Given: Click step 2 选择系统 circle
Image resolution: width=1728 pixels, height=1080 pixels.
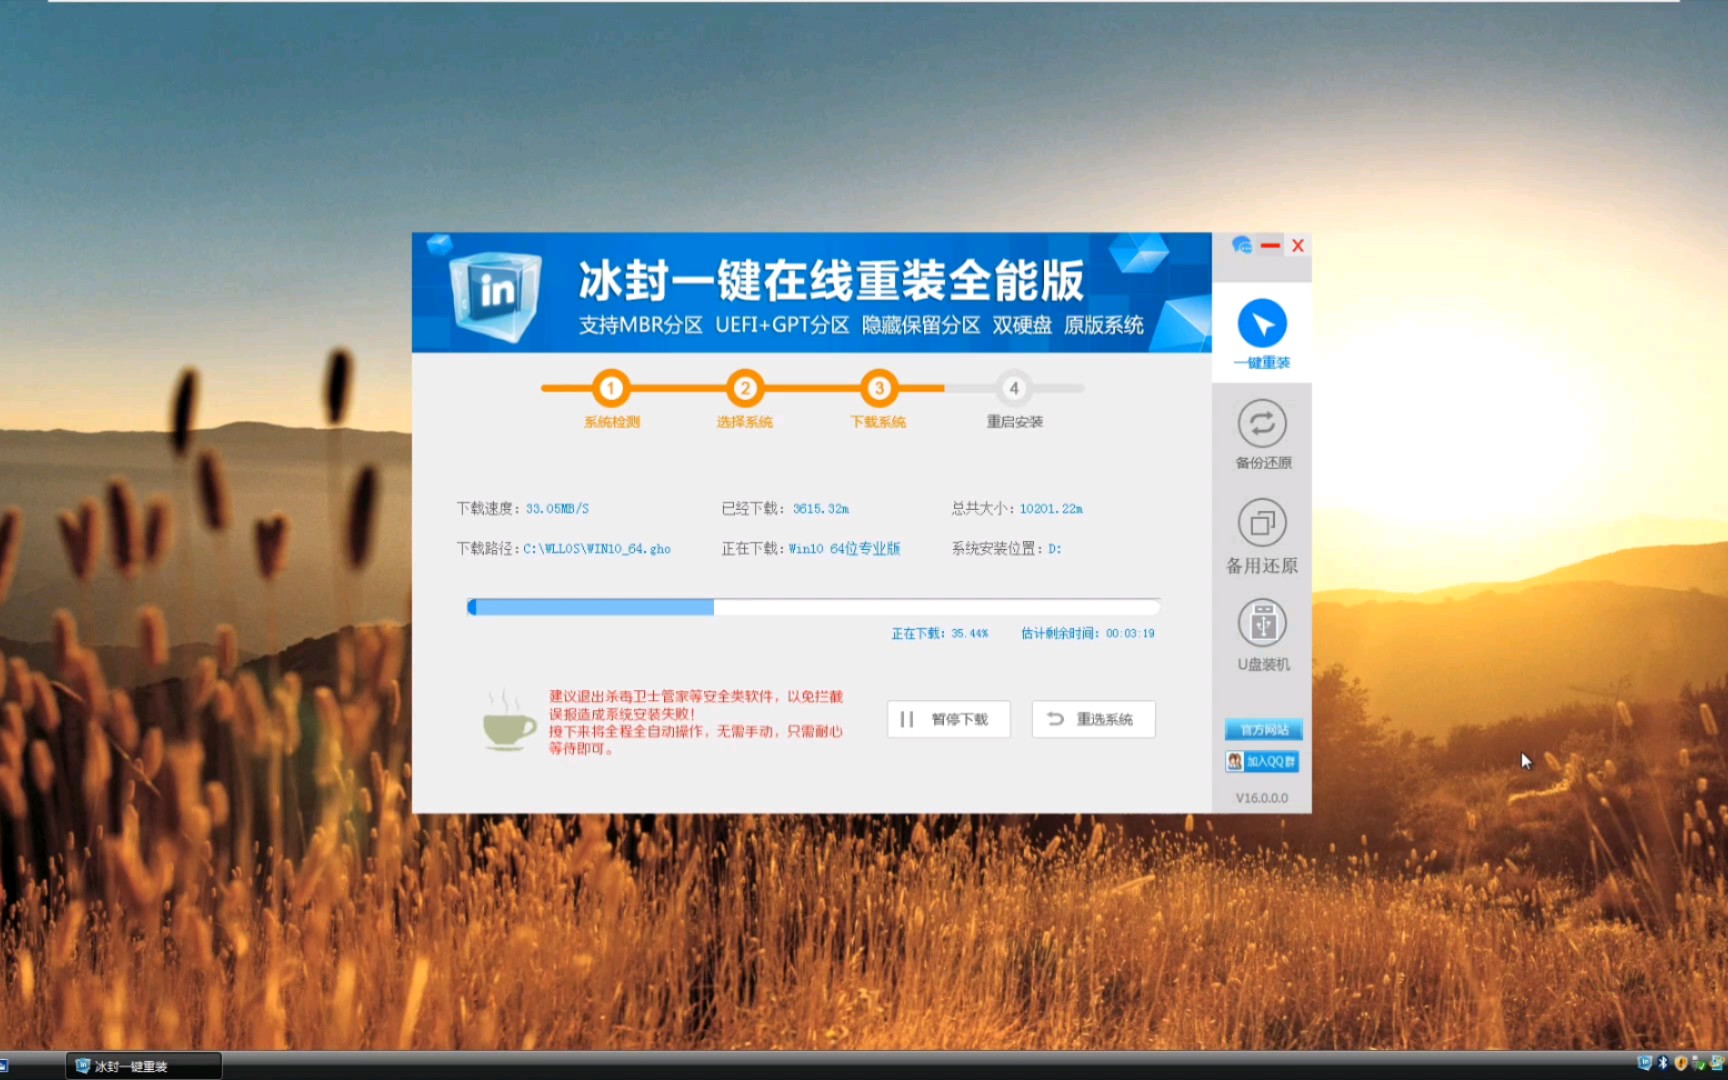Looking at the screenshot, I should pyautogui.click(x=744, y=388).
